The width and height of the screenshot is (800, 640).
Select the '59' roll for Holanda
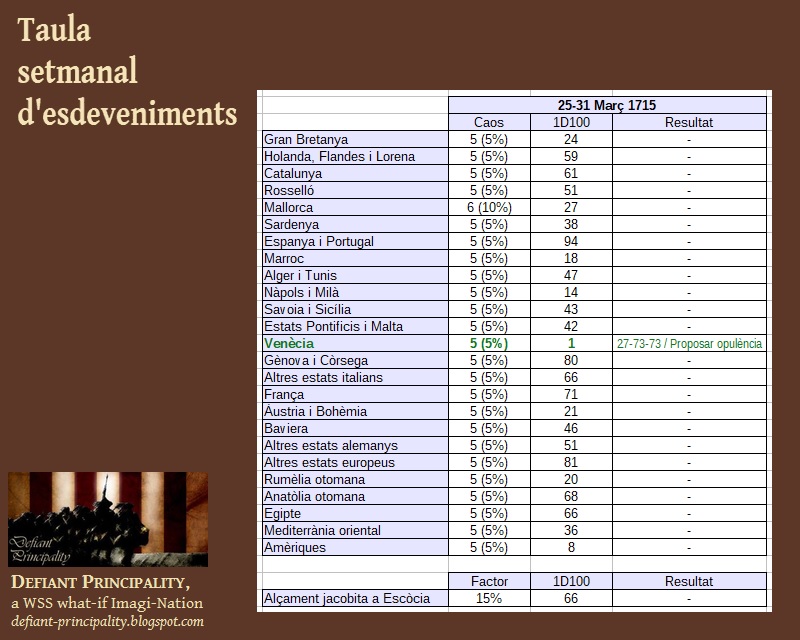coord(571,156)
